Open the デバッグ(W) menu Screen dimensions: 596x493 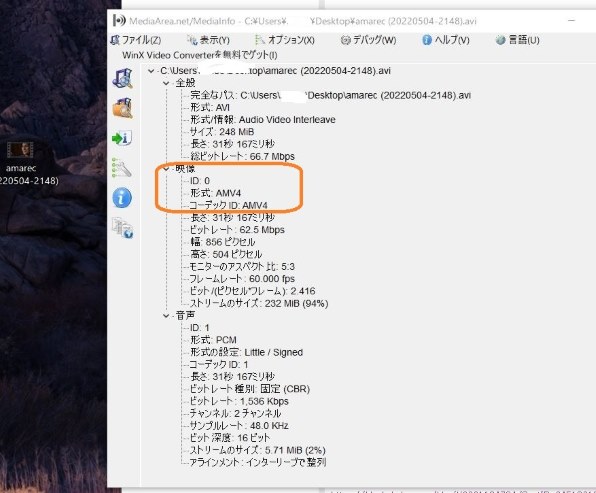(x=368, y=40)
